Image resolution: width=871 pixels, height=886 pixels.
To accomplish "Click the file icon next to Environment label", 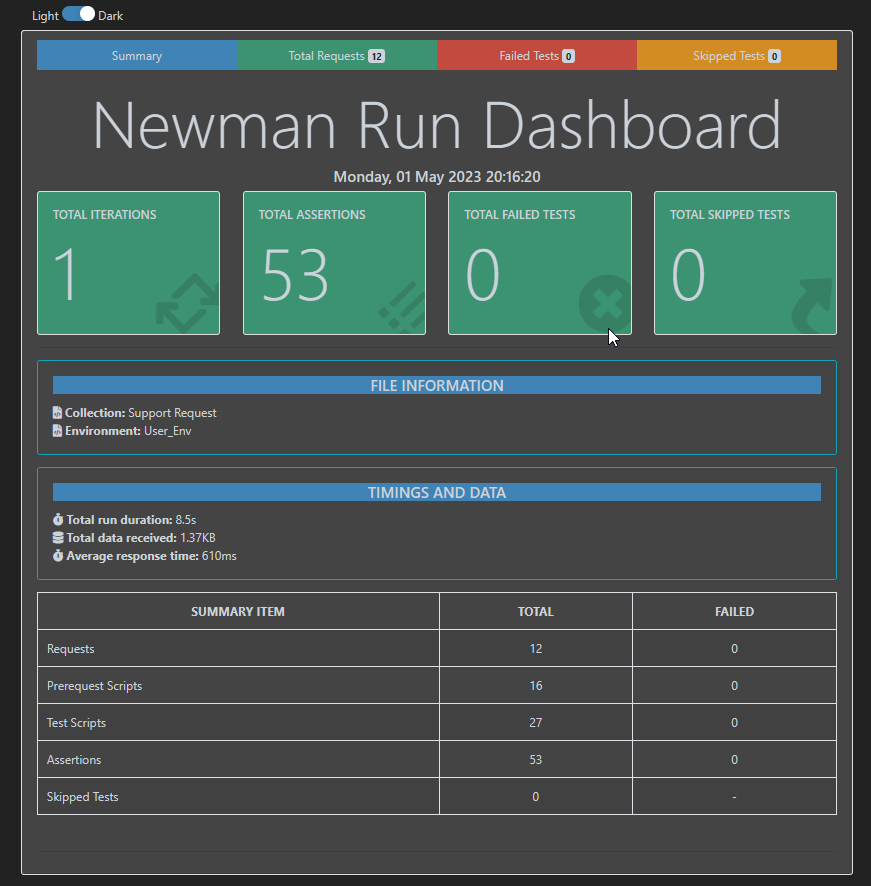I will (x=56, y=431).
